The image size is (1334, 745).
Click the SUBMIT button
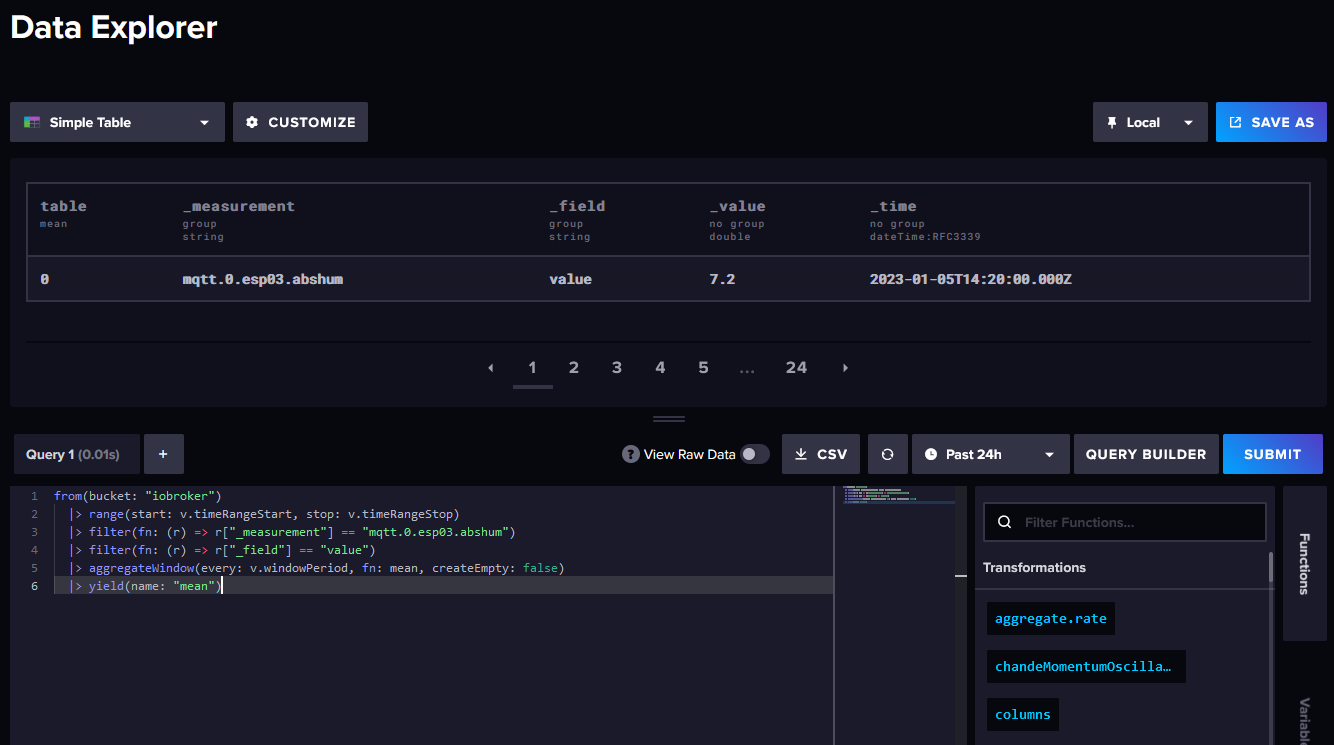tap(1272, 454)
